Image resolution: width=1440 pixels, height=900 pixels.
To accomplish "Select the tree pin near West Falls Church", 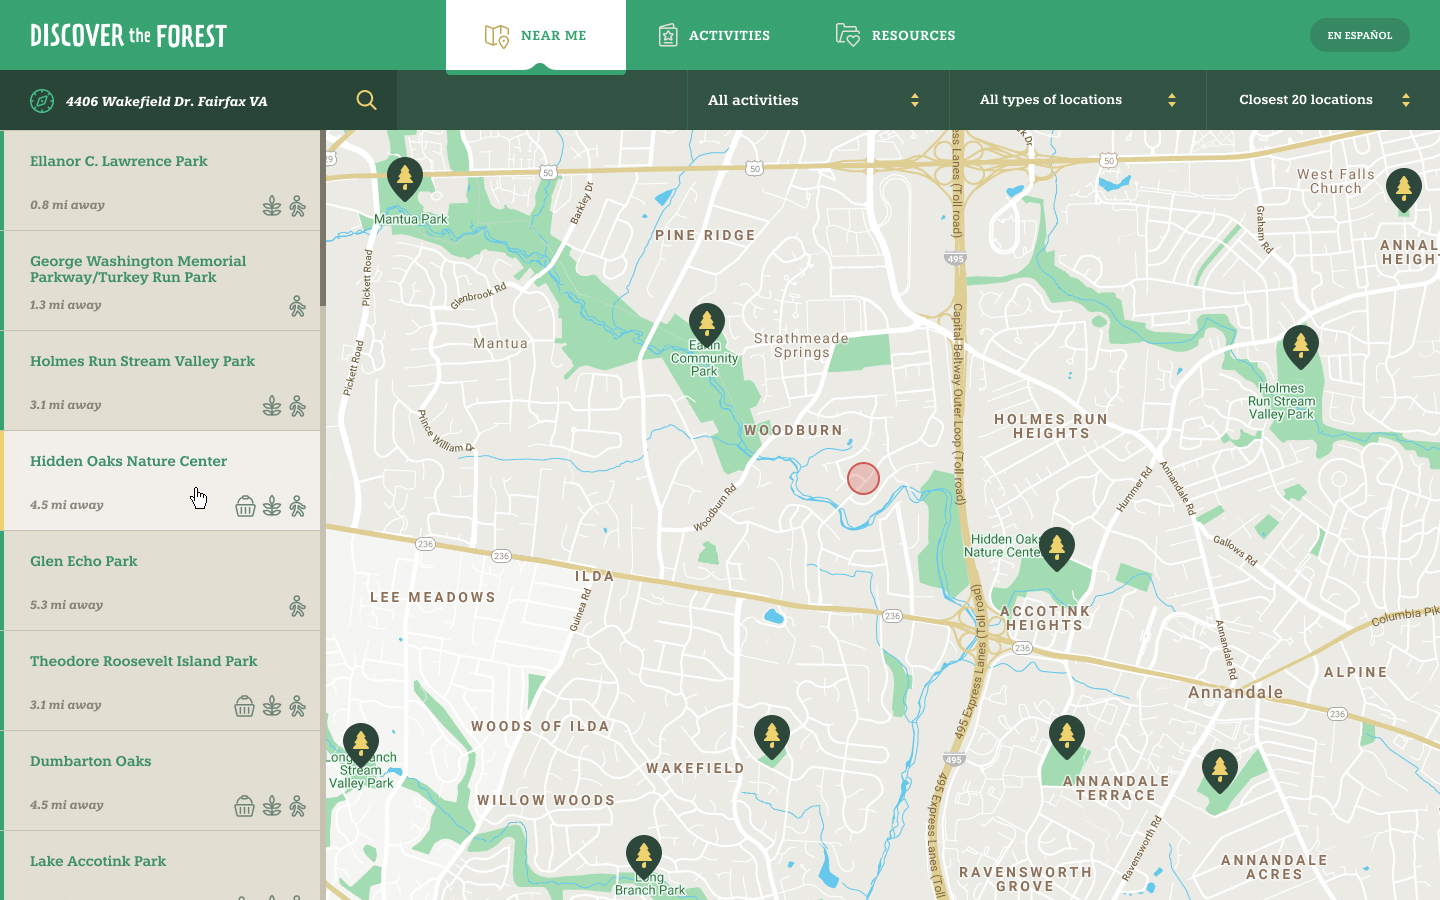I will click(x=1404, y=190).
